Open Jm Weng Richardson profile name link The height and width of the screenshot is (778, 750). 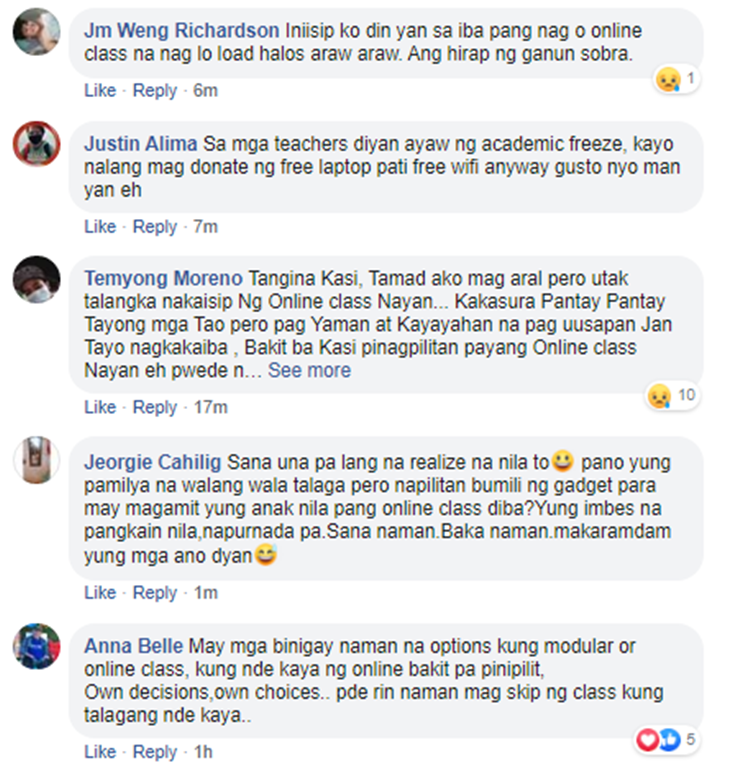click(182, 31)
